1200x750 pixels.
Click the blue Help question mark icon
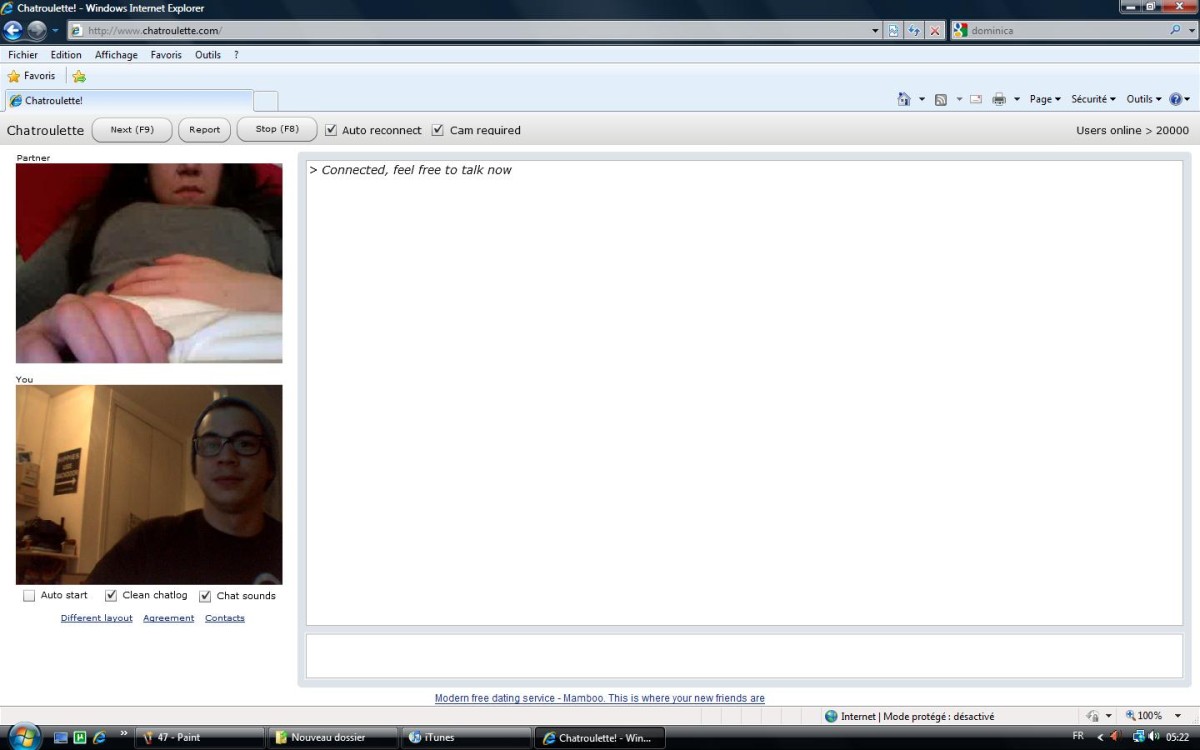[x=1175, y=99]
